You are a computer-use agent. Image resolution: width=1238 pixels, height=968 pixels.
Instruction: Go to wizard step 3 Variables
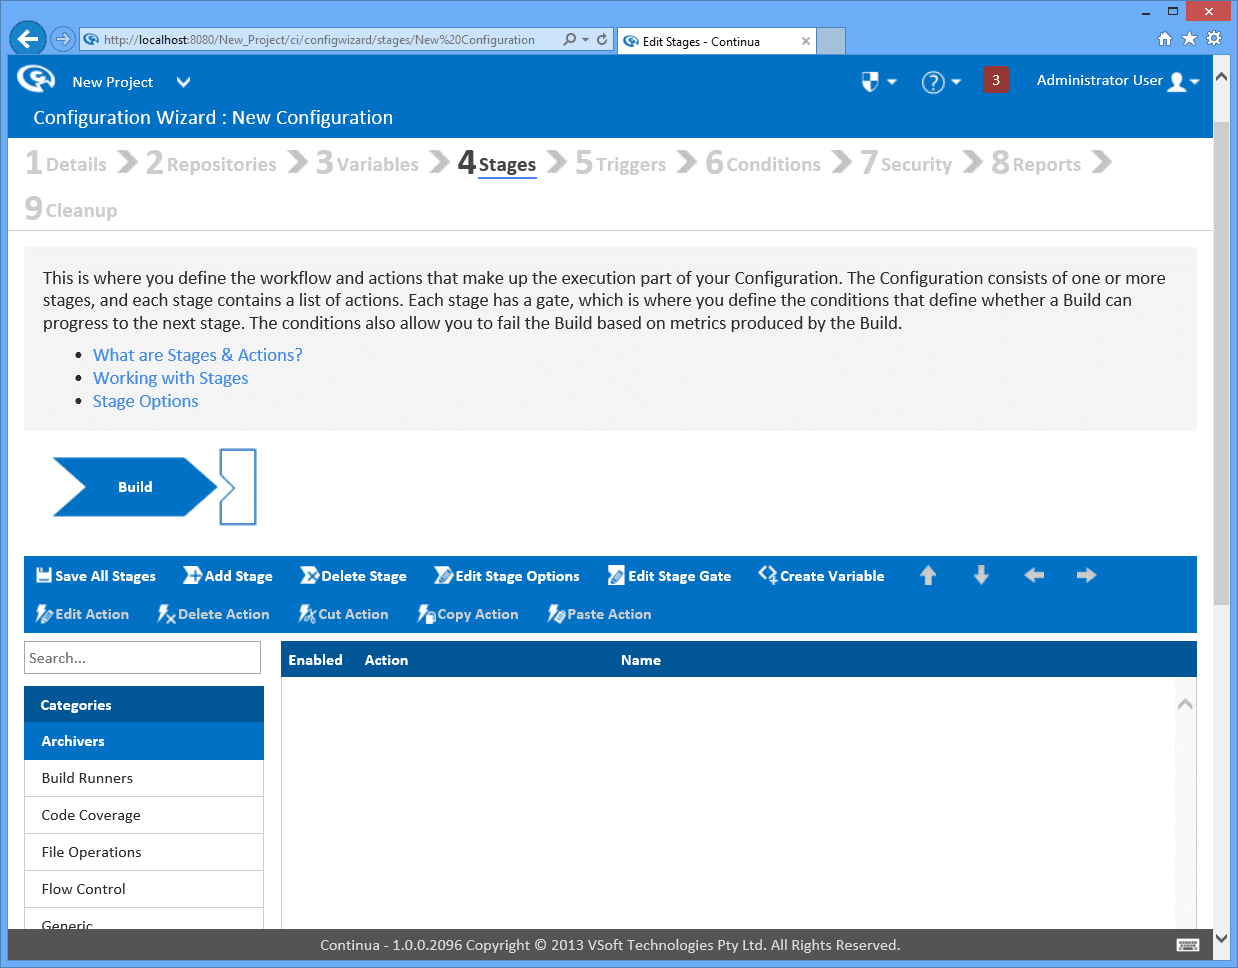[x=367, y=163]
